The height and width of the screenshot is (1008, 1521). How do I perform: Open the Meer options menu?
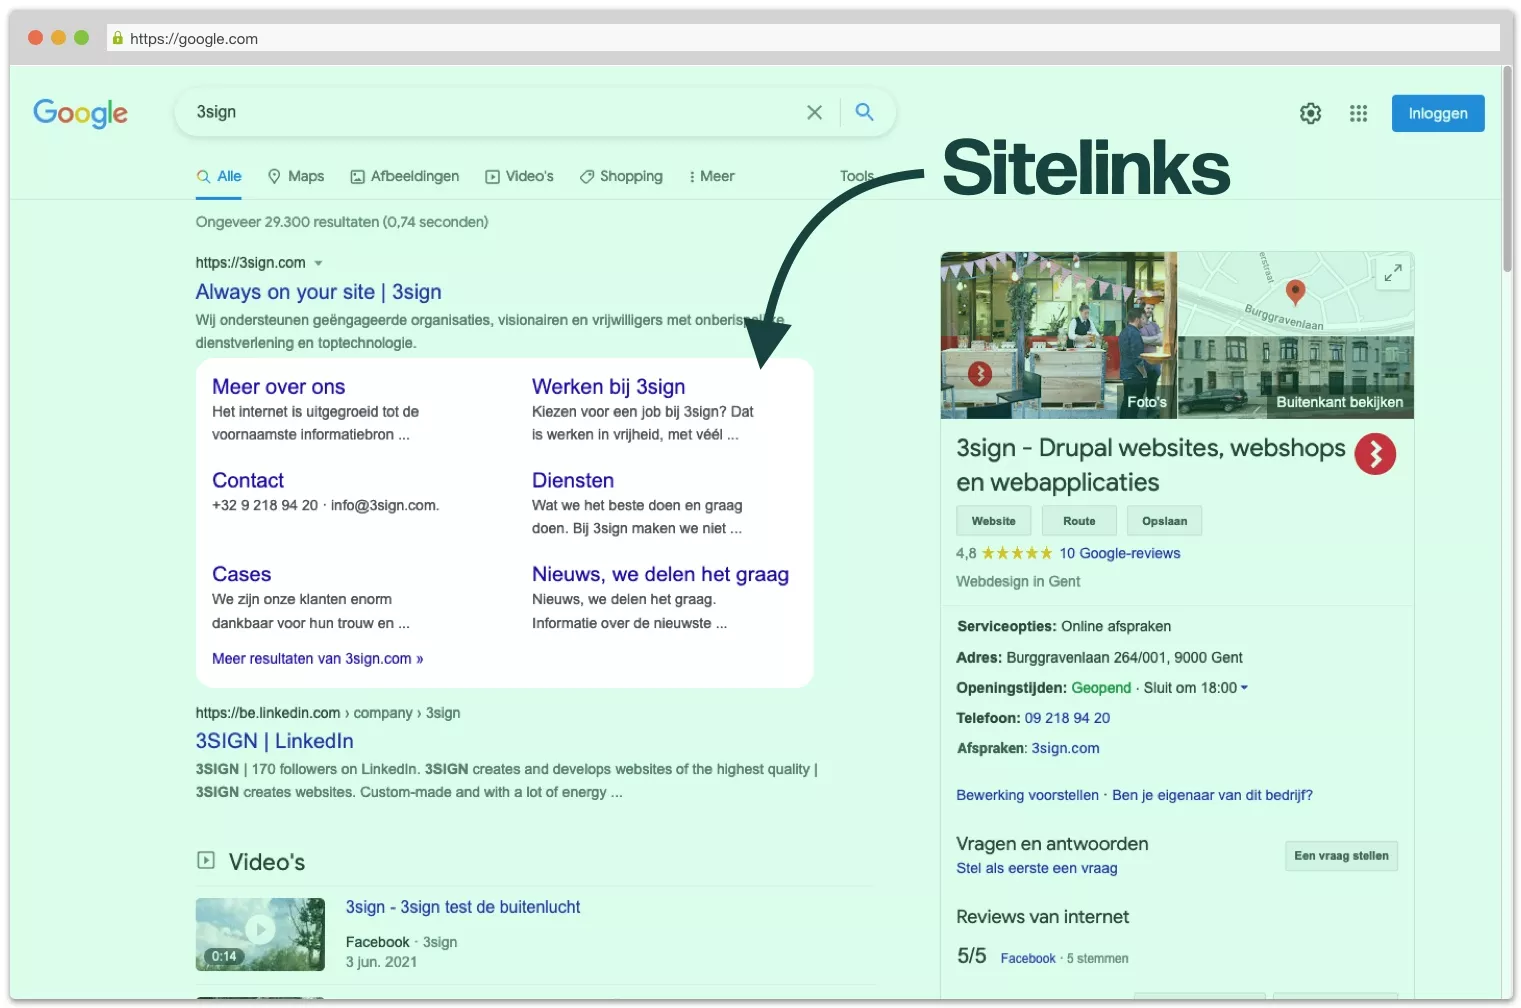click(712, 177)
